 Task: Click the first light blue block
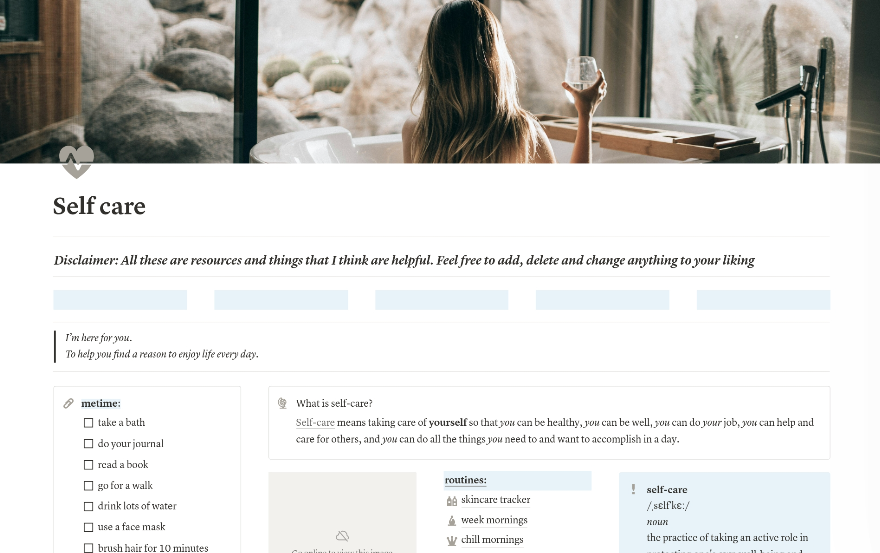click(120, 300)
